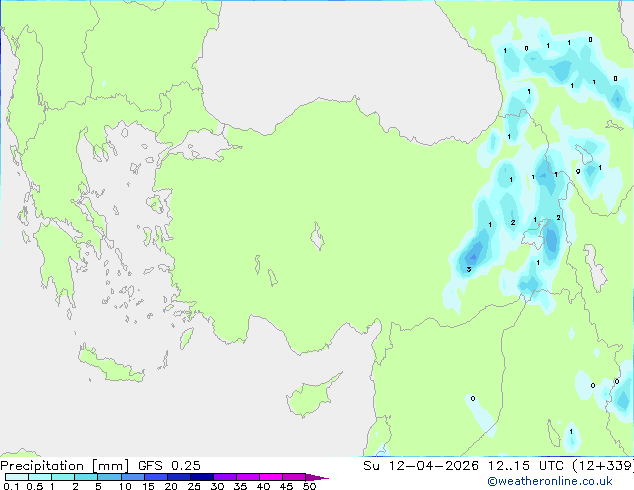634x490 pixels.
Task: Select the 10 mm legend color swatch
Action: click(x=133, y=477)
